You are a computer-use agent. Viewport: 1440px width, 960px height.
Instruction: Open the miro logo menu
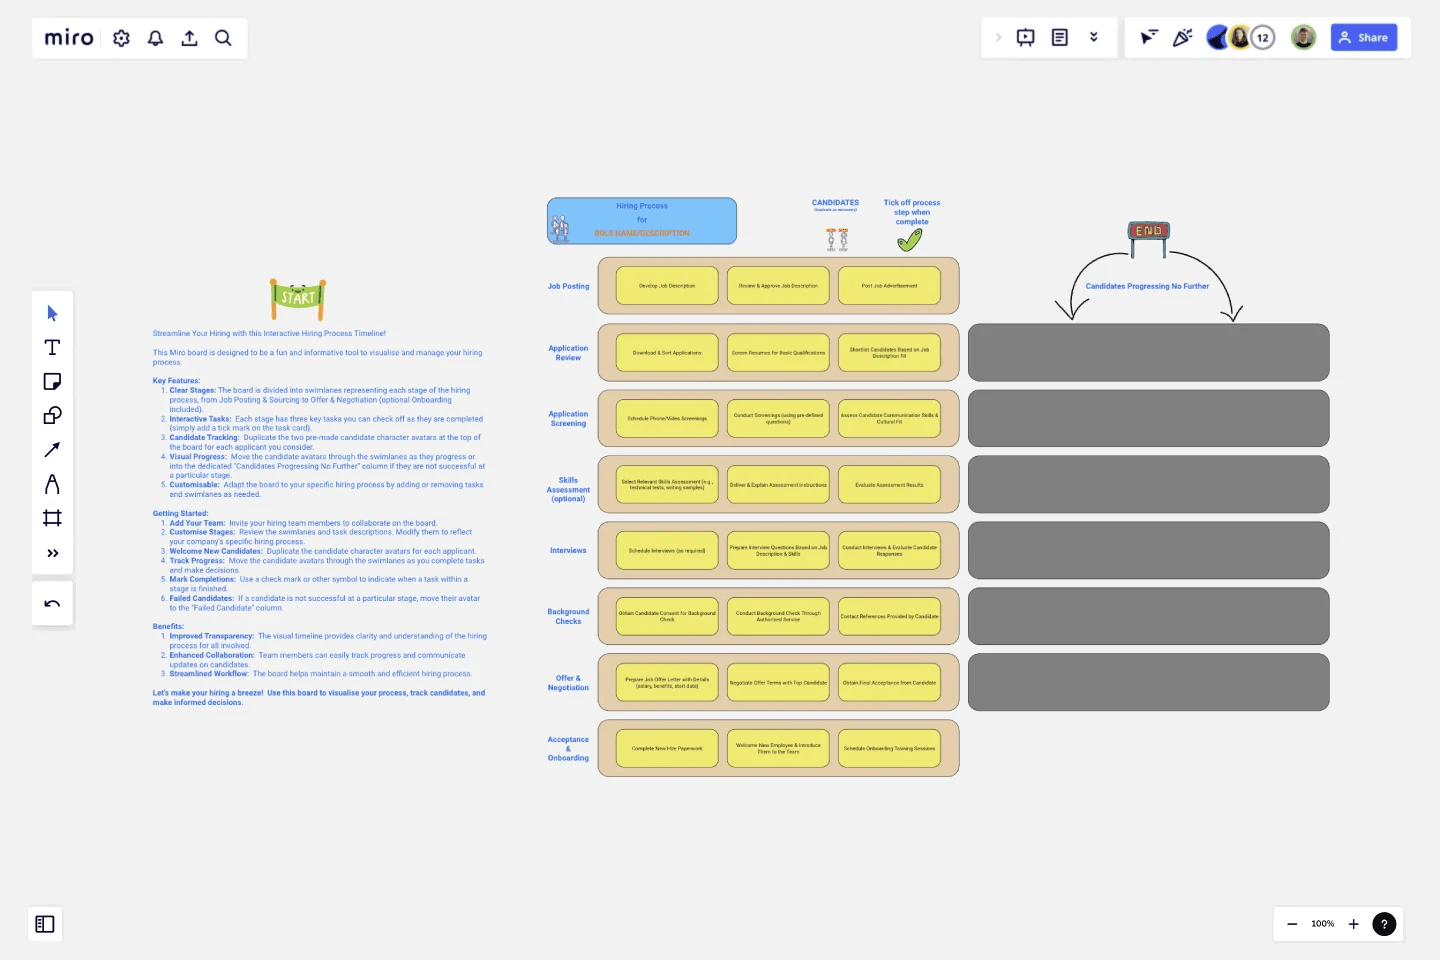[x=68, y=37]
